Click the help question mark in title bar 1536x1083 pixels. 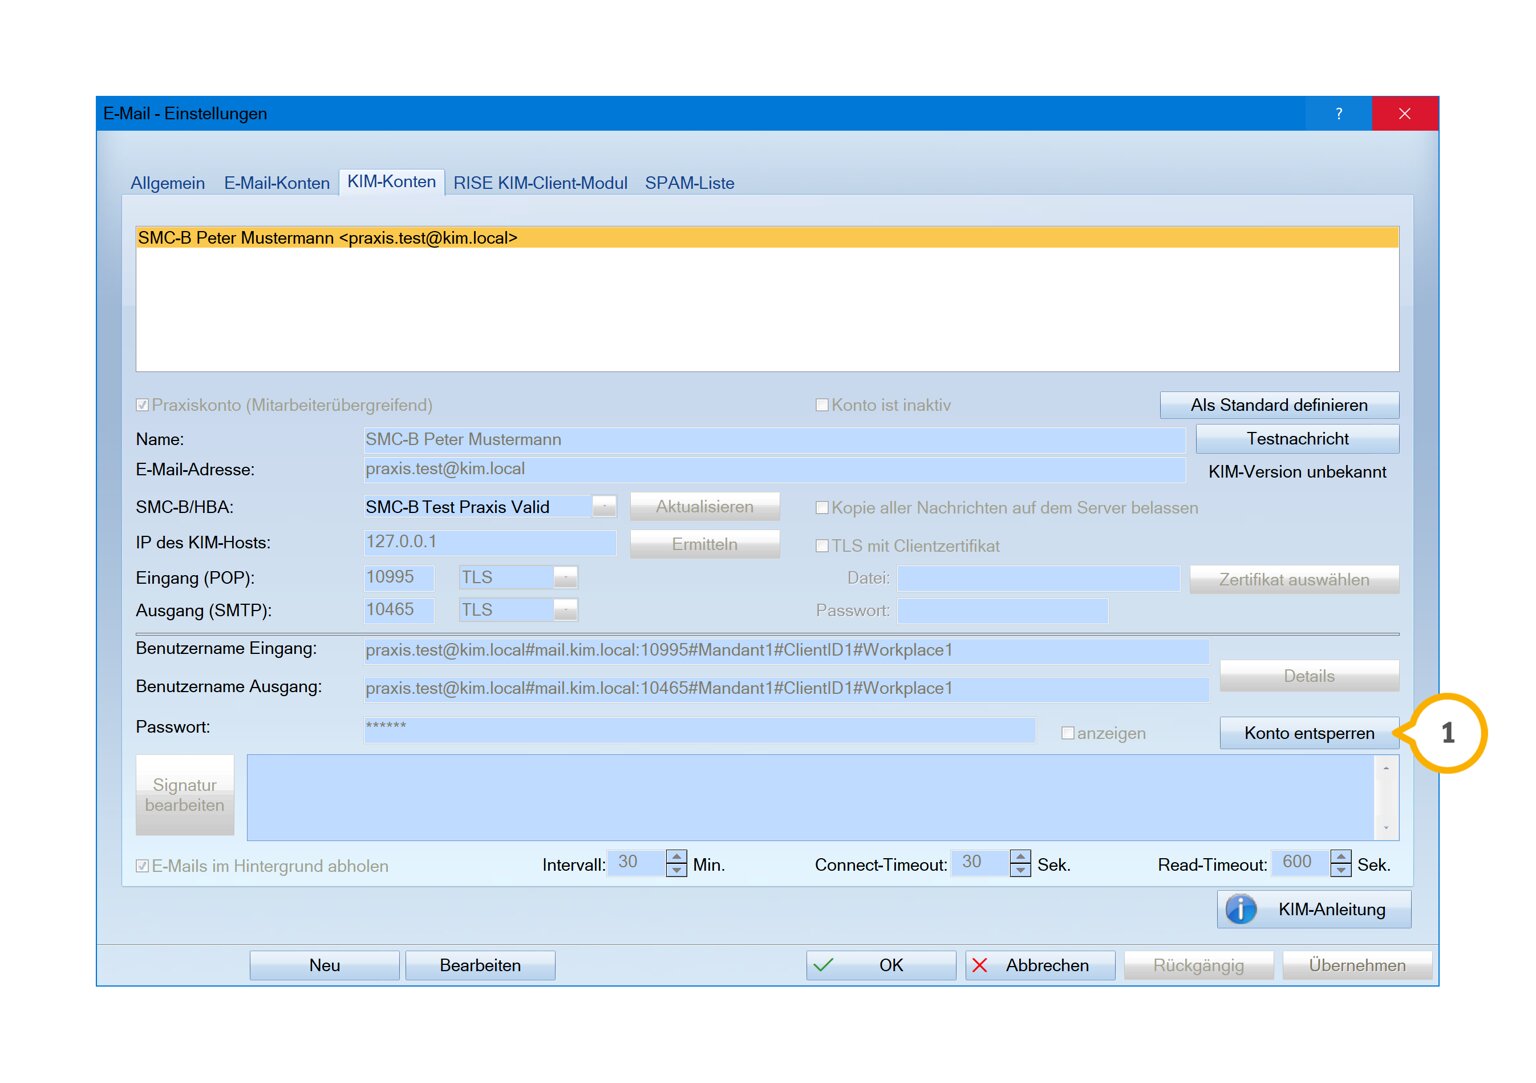click(x=1338, y=114)
